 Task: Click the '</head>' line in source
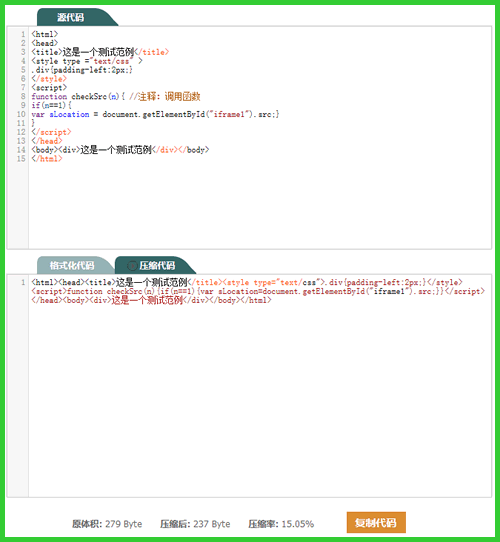[47, 141]
